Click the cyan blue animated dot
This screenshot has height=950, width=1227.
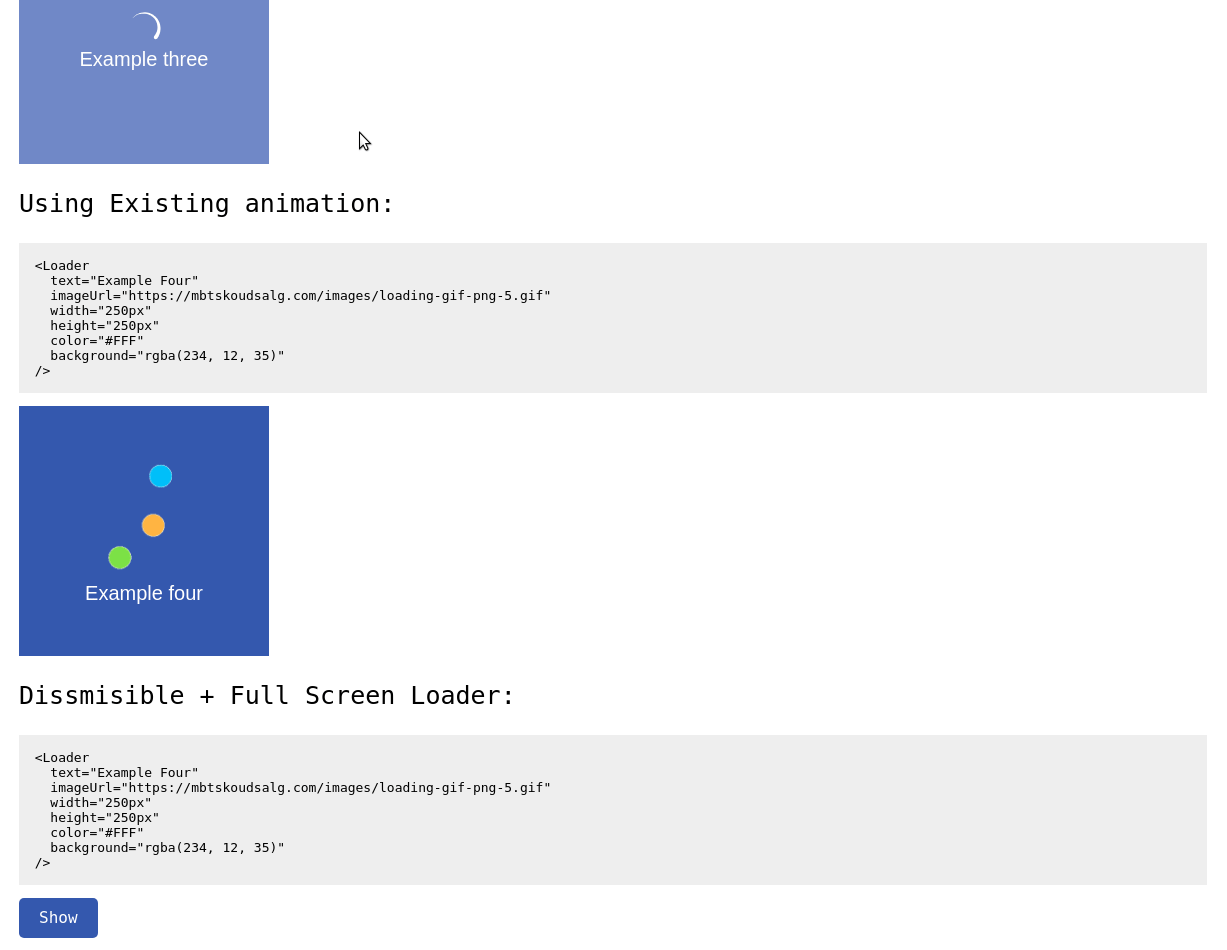161,476
